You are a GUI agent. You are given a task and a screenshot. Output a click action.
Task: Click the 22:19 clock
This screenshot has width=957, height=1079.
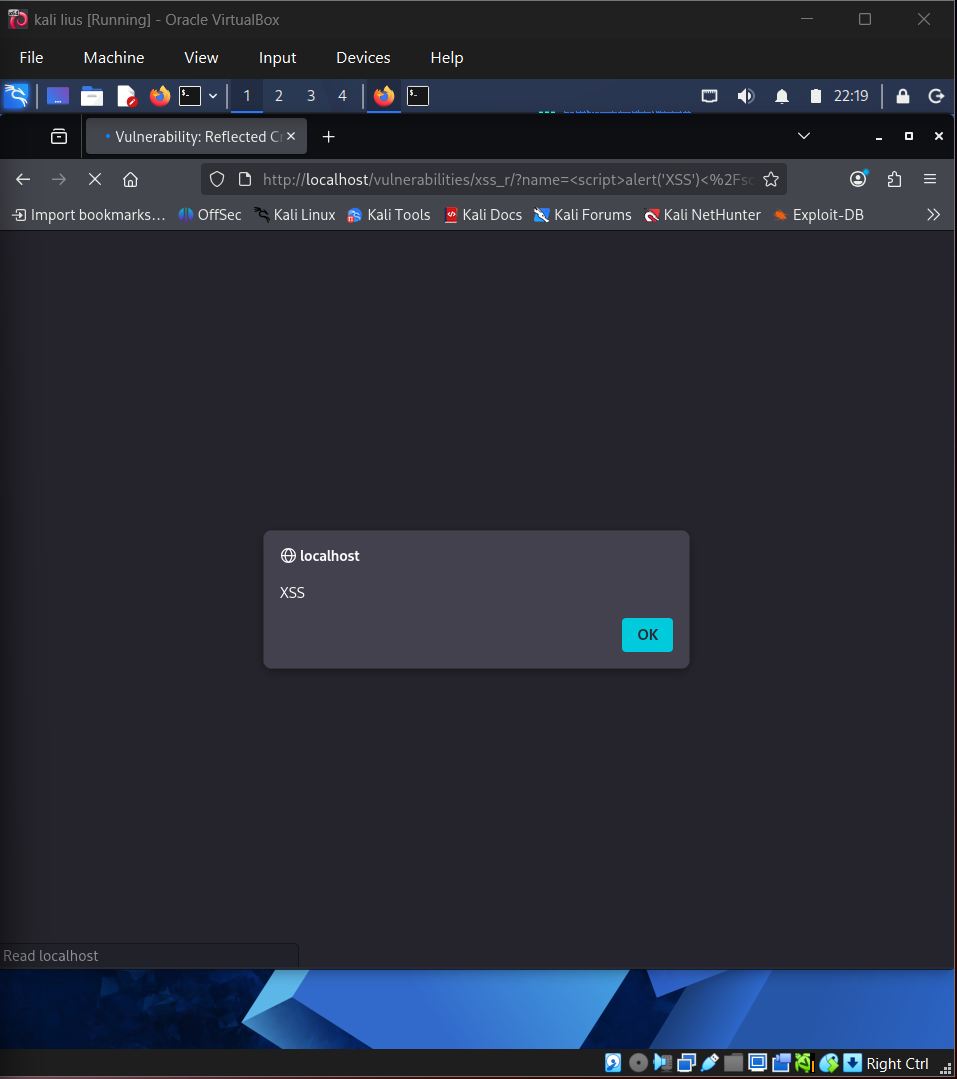[x=851, y=96]
